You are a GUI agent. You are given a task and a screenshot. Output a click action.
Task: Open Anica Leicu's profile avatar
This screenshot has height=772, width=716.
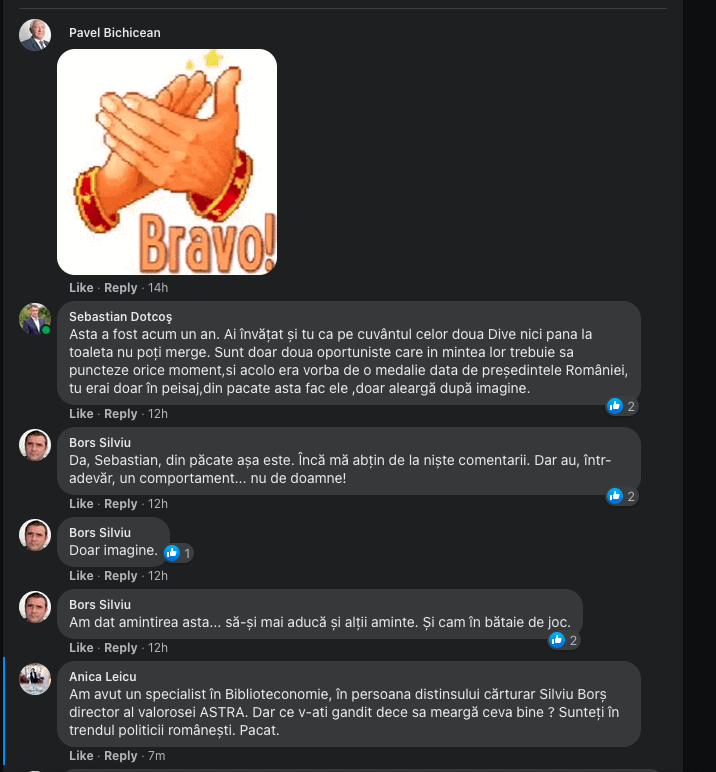click(35, 679)
